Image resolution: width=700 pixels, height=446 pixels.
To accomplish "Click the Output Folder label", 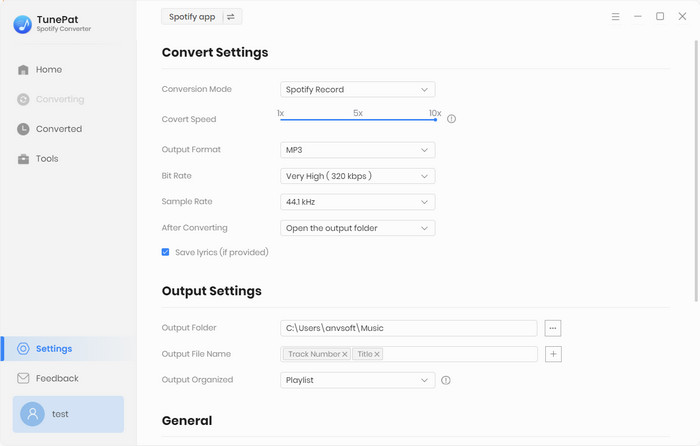I will coord(189,328).
